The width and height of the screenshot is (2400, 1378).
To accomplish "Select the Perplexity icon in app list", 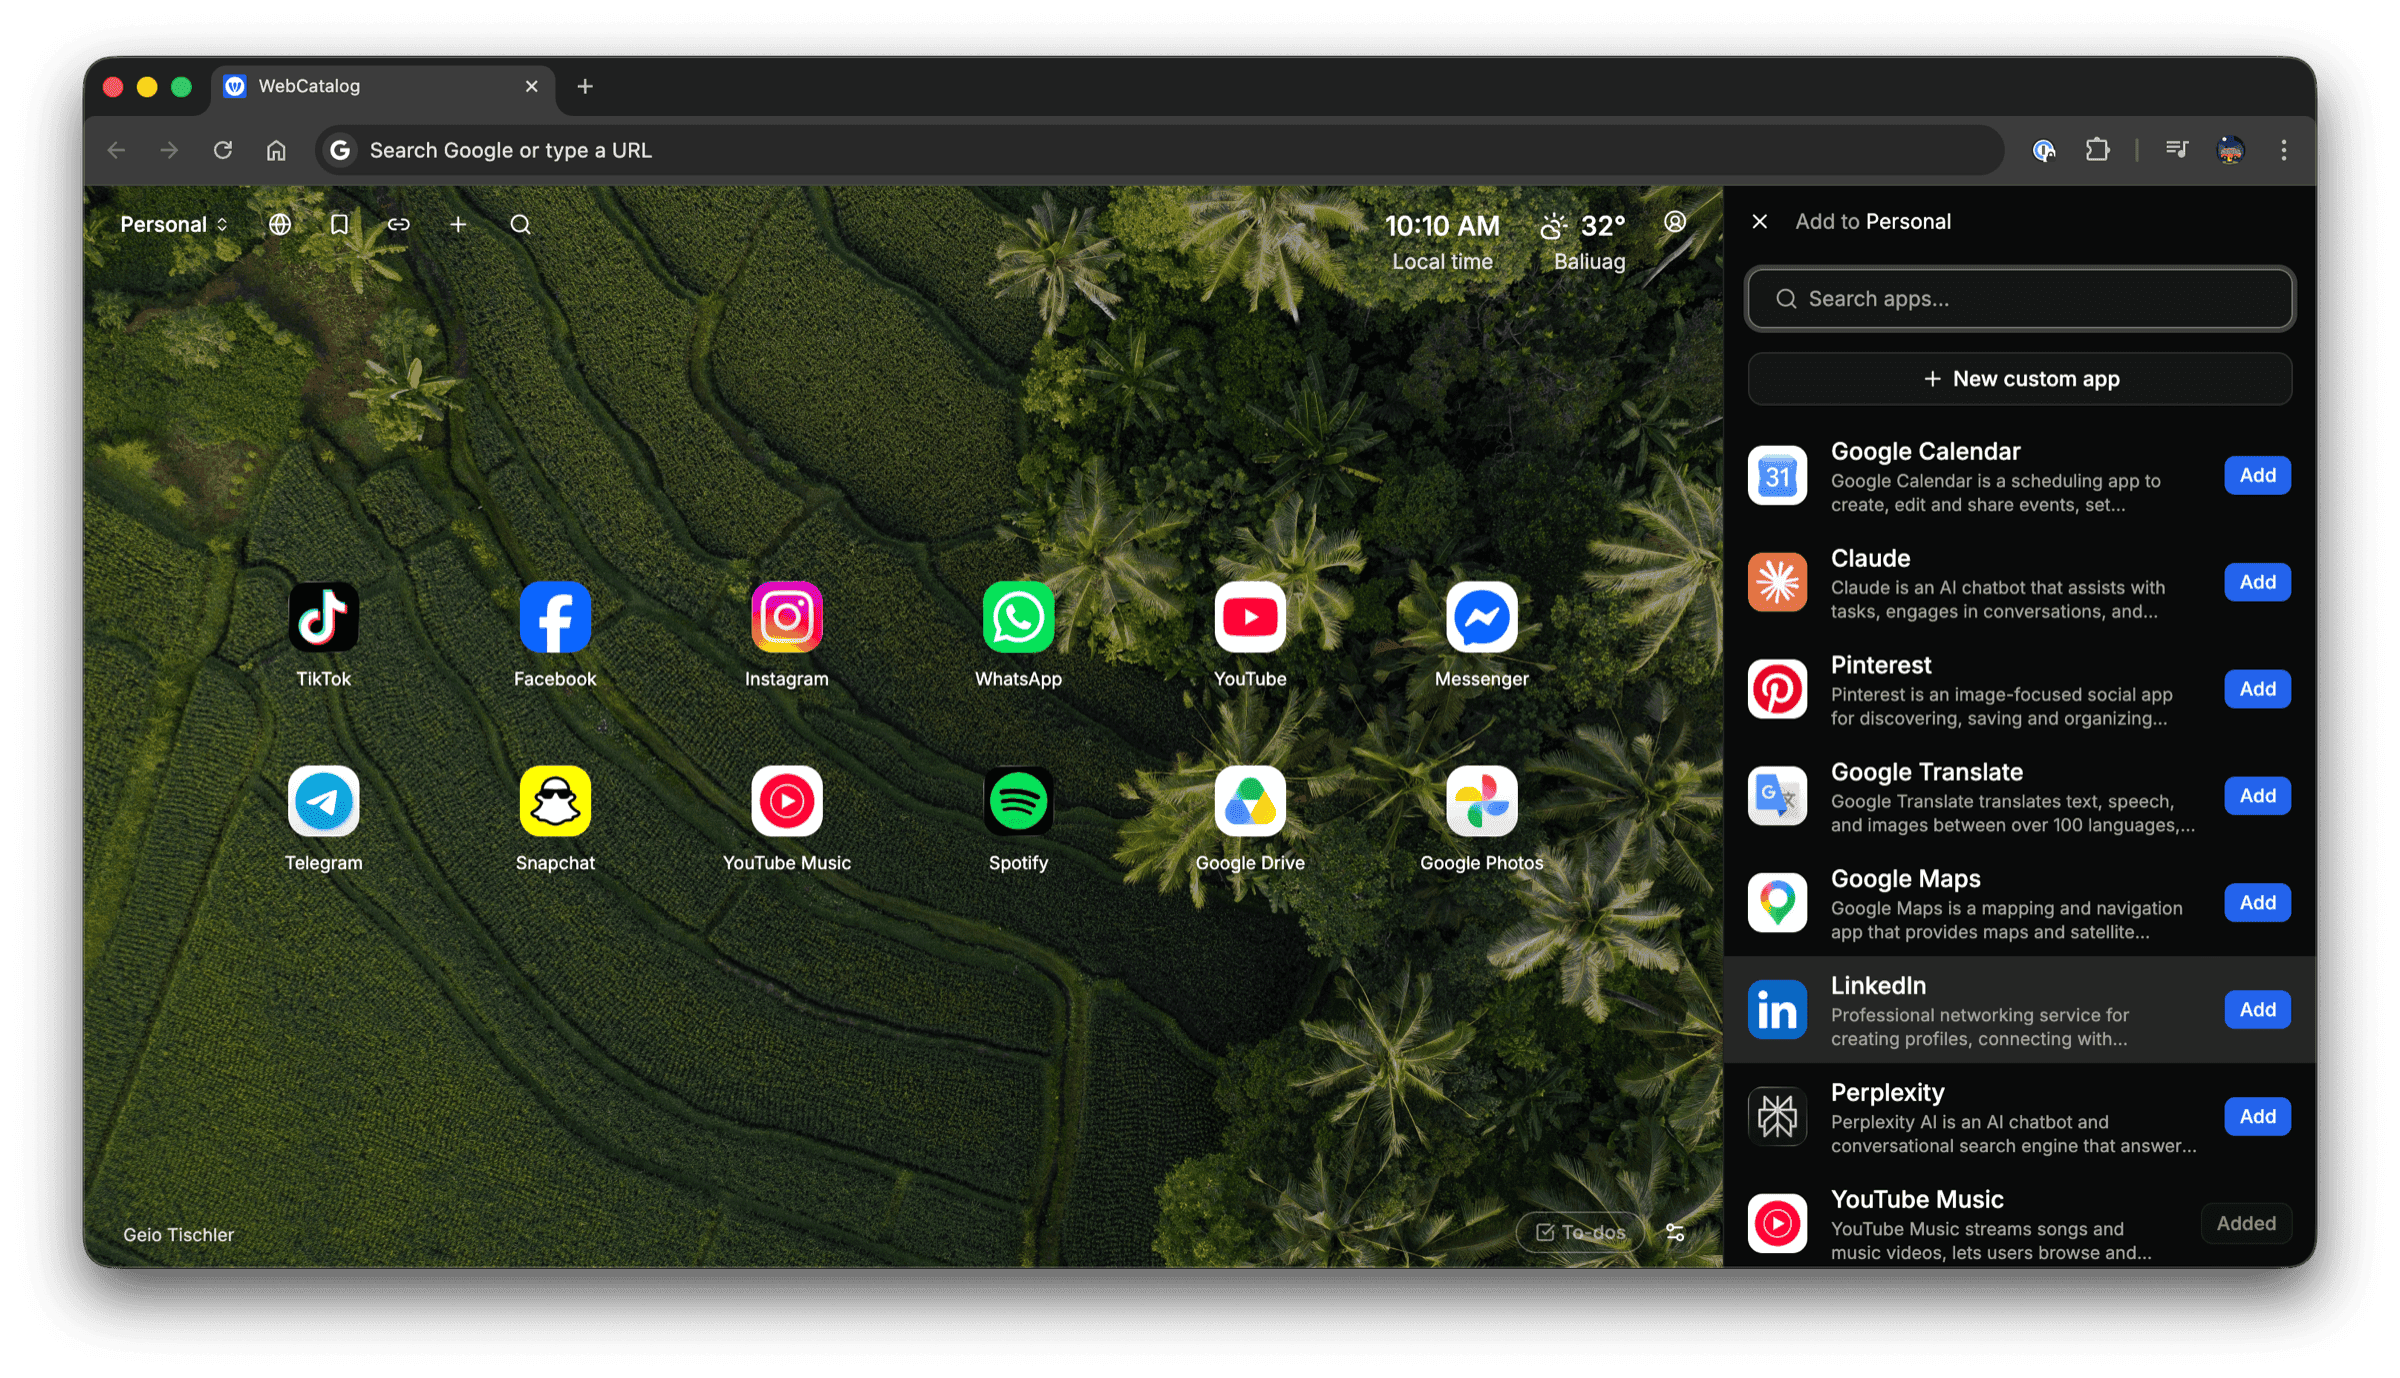I will pyautogui.click(x=1777, y=1118).
